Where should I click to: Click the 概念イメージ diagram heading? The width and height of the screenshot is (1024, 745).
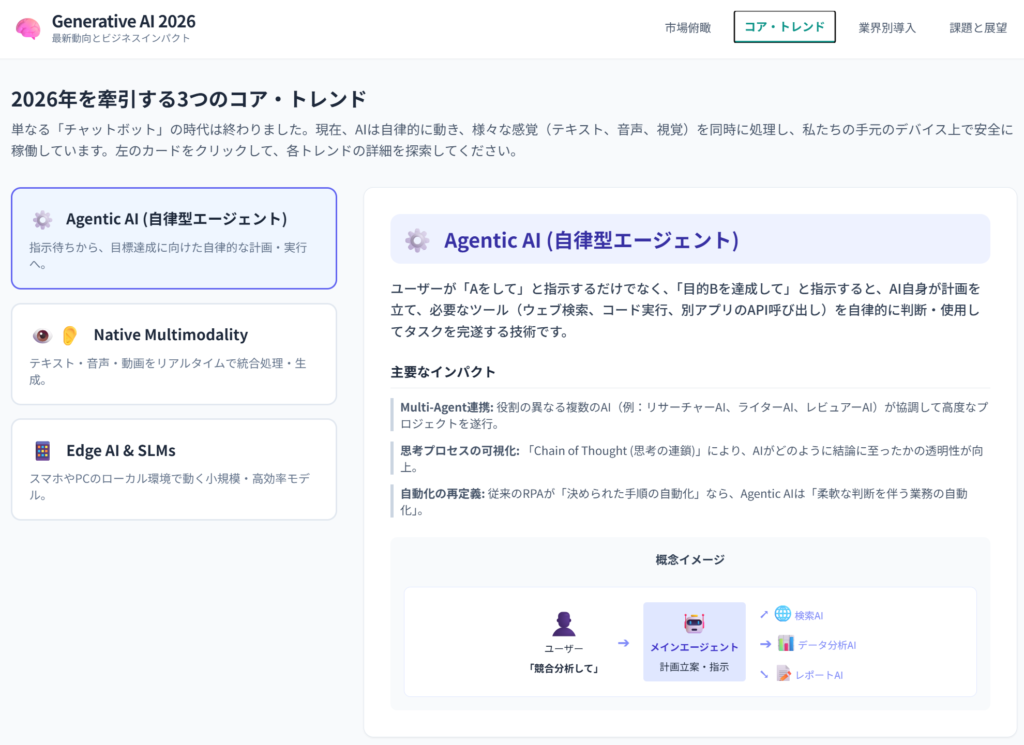click(x=690, y=560)
